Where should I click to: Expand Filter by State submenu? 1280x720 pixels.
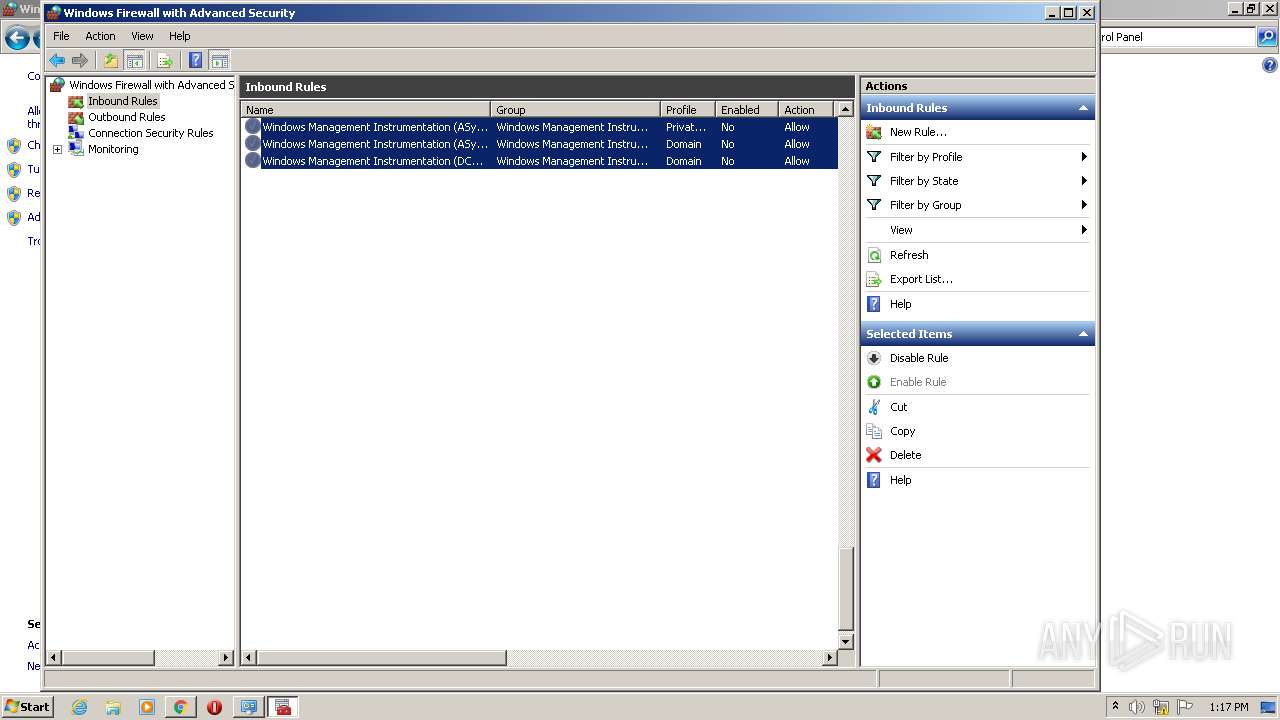pyautogui.click(x=977, y=181)
